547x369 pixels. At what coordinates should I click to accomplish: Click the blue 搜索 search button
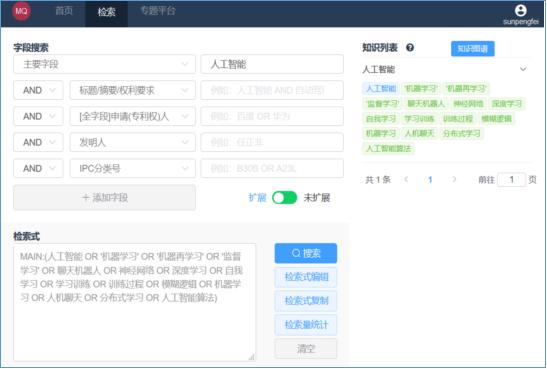click(x=306, y=253)
